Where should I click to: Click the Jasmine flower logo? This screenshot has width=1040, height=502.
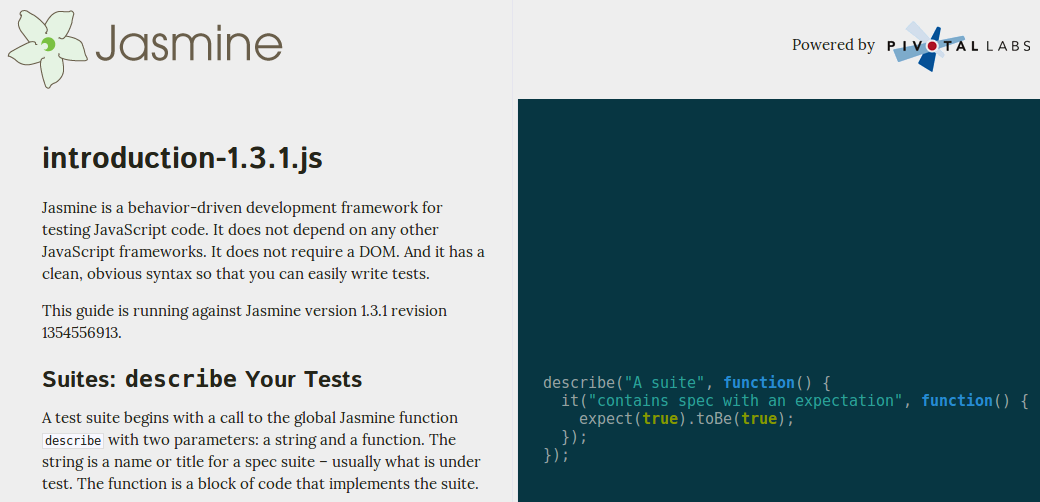pos(48,49)
